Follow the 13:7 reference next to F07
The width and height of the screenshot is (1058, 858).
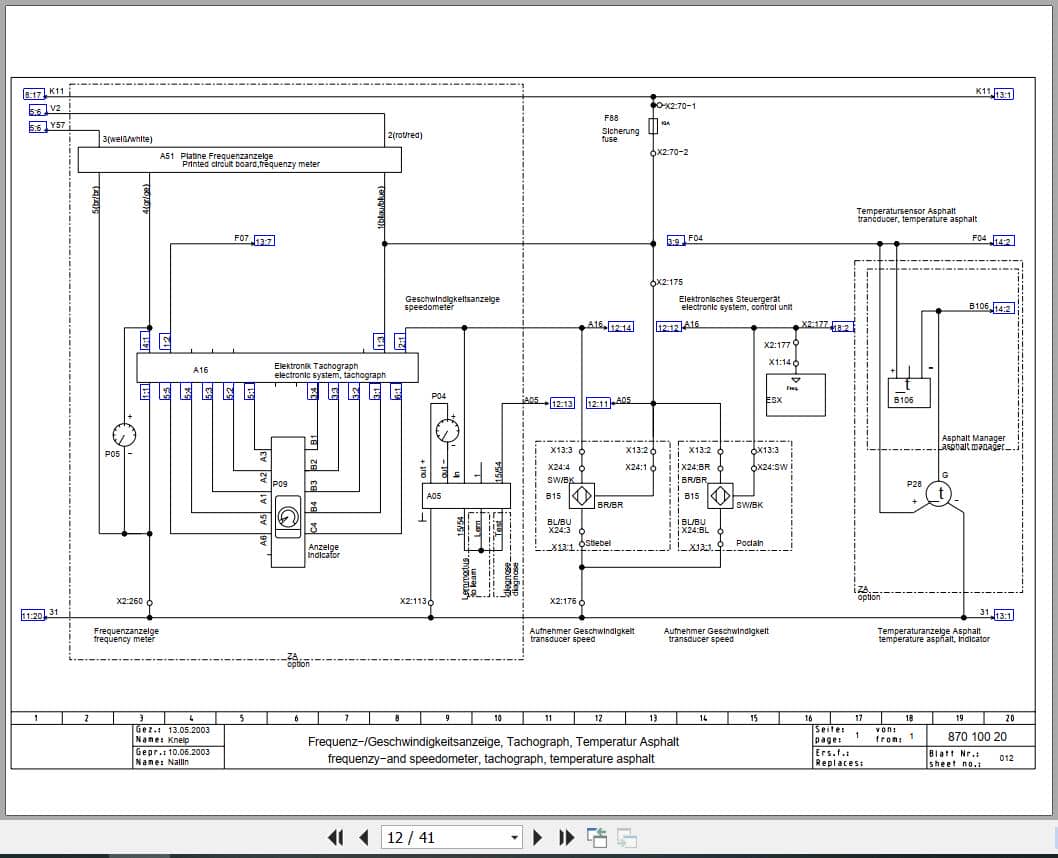[264, 241]
